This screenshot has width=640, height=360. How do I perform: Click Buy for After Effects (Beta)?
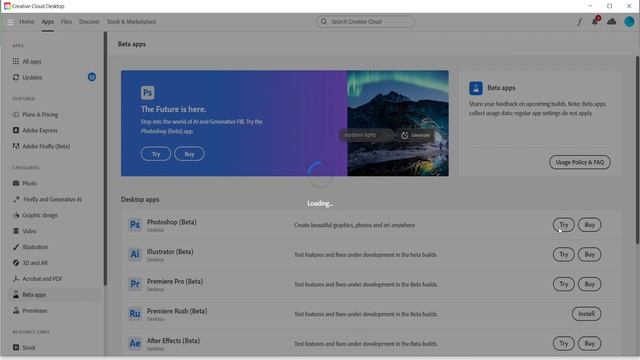pyautogui.click(x=590, y=344)
